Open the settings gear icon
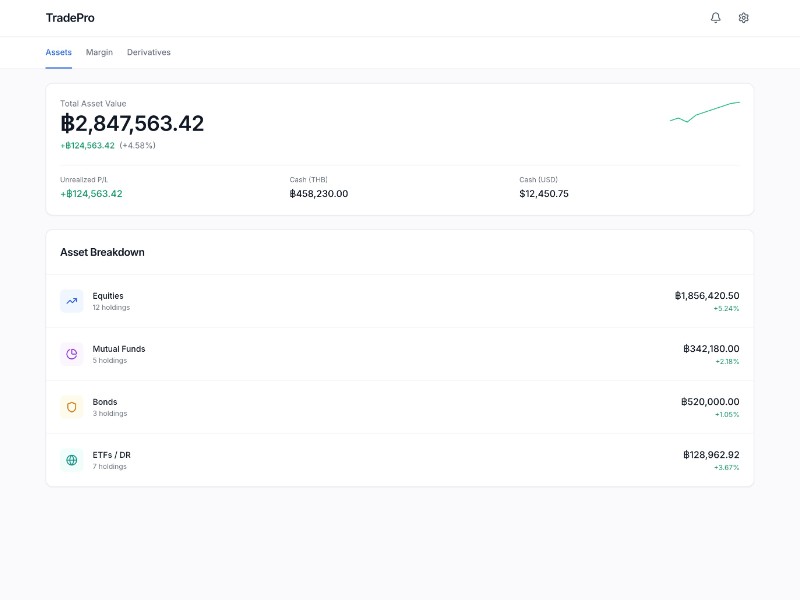The height and width of the screenshot is (600, 800). (x=742, y=17)
